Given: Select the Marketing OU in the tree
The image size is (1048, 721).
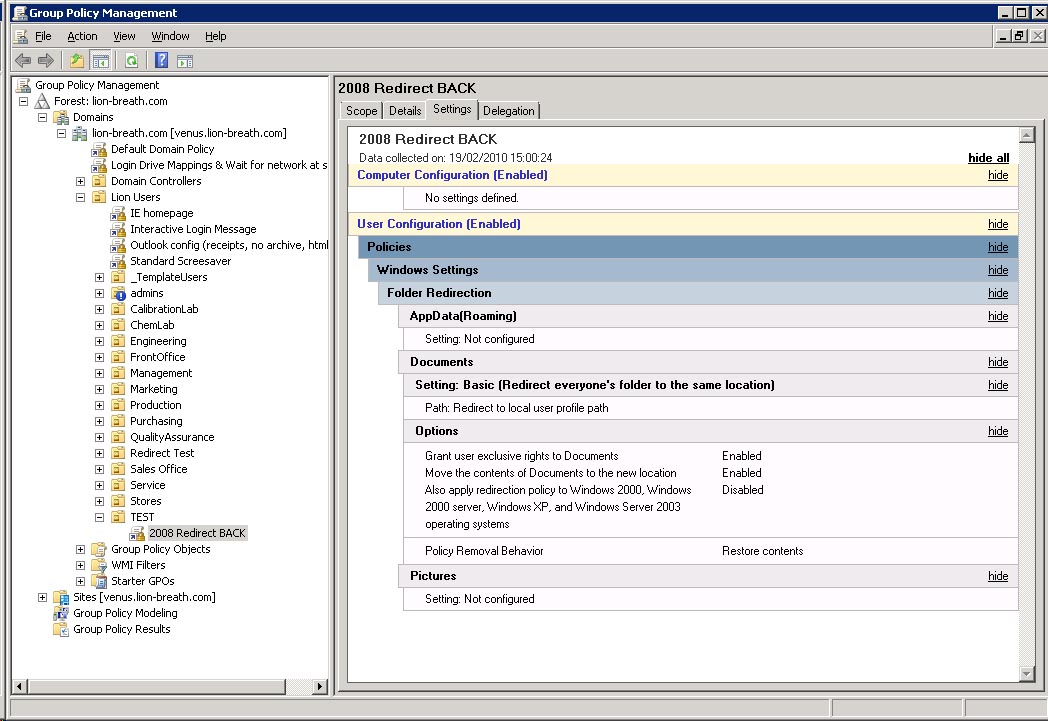Looking at the screenshot, I should click(154, 389).
